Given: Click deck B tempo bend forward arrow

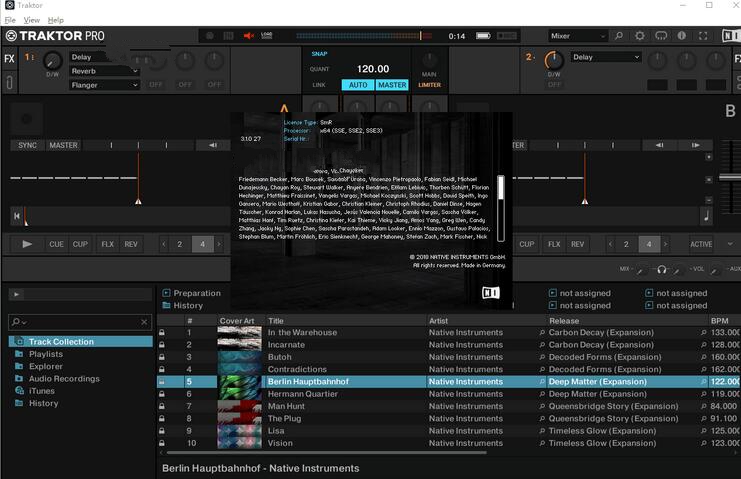Looking at the screenshot, I should (x=695, y=145).
